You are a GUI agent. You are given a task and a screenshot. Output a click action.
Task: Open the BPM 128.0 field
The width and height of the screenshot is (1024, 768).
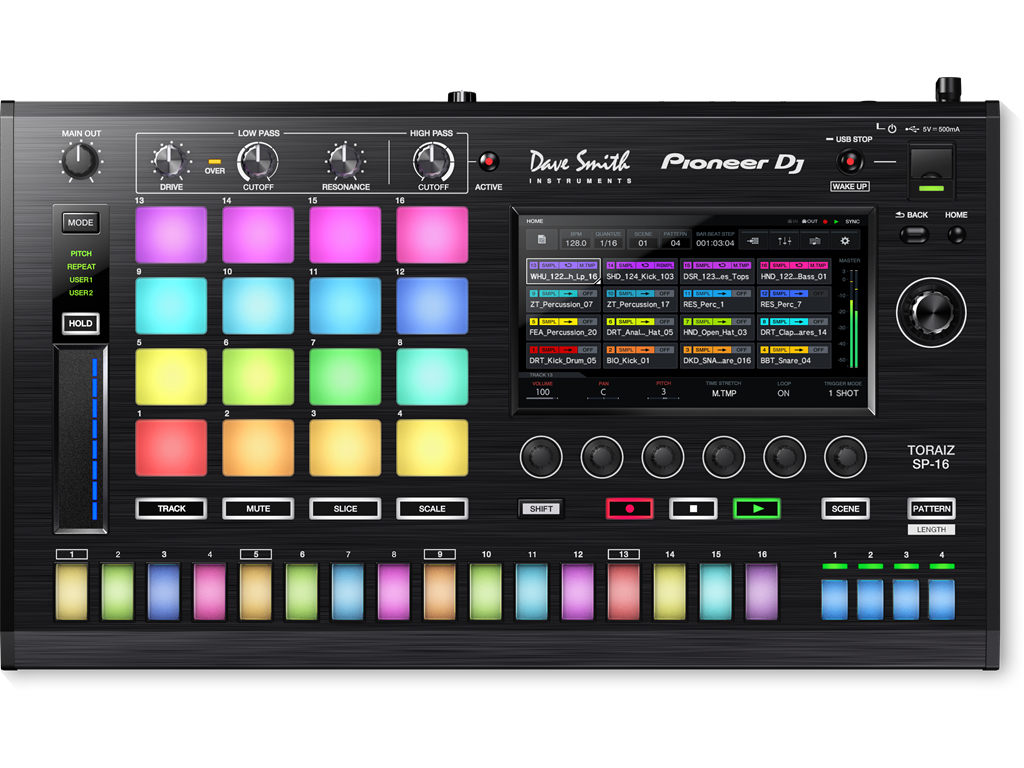[x=575, y=240]
